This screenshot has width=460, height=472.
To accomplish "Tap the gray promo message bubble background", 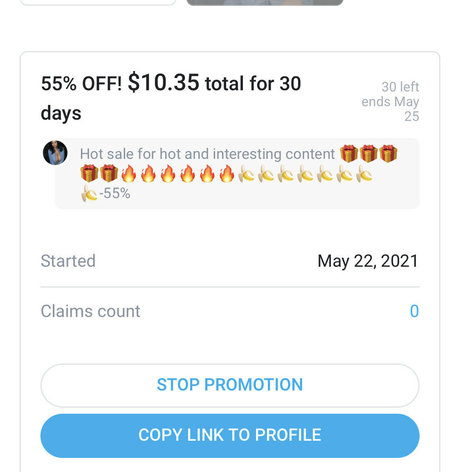I will [x=237, y=174].
